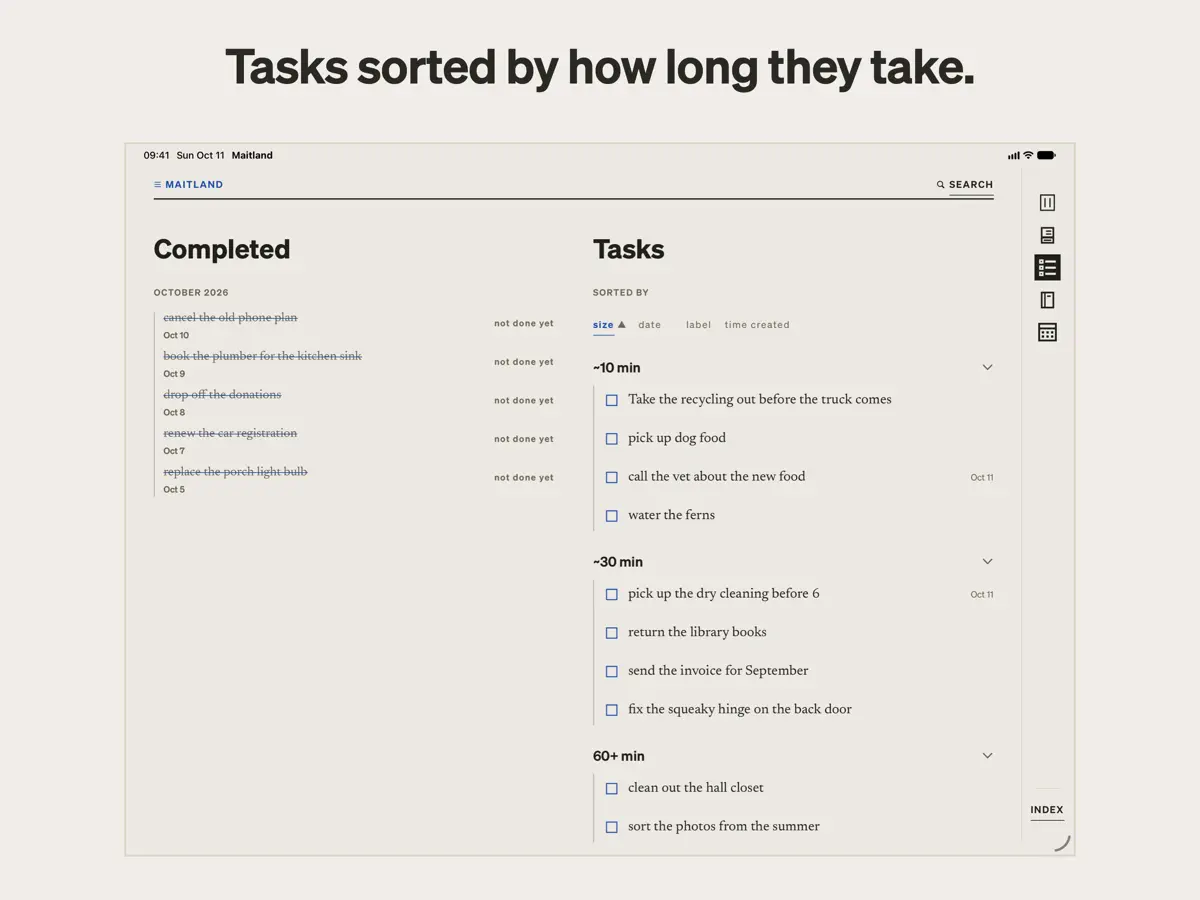Open the calendar grid icon in sidebar
The height and width of the screenshot is (900, 1200).
click(1047, 332)
